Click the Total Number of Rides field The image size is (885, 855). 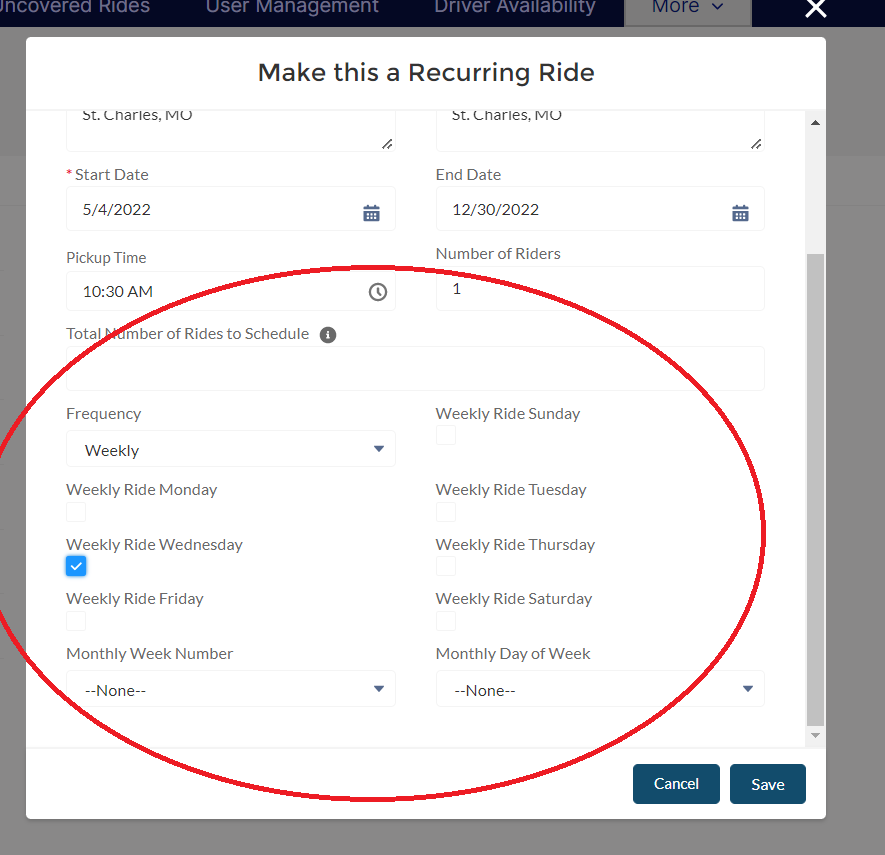[415, 369]
